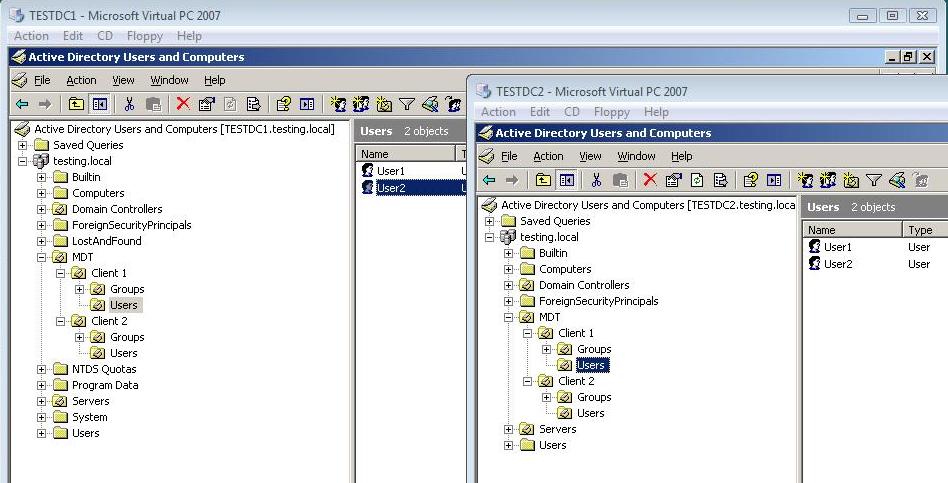Screen dimensions: 948x483
Task: Expand System node in TESTDC1 tree
Action: (x=42, y=417)
